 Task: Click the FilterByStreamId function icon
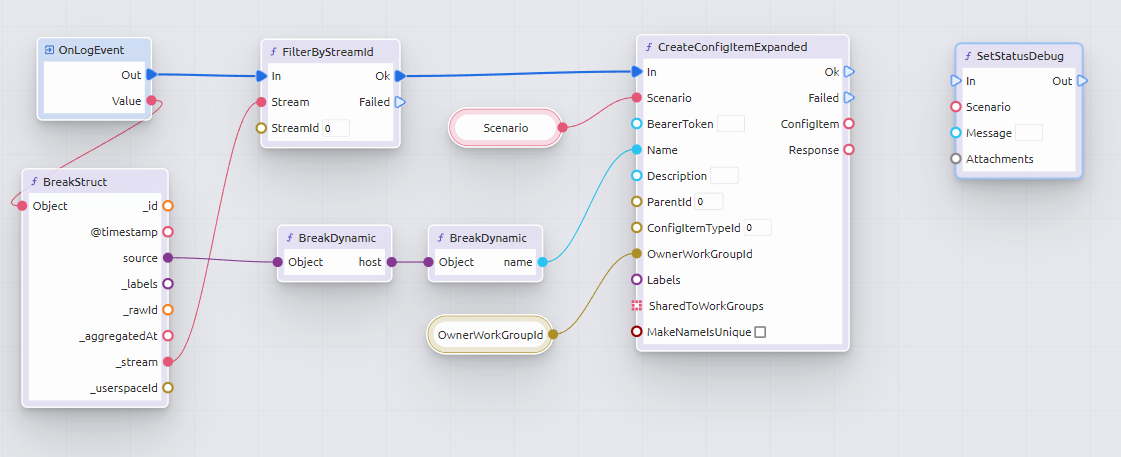point(274,51)
